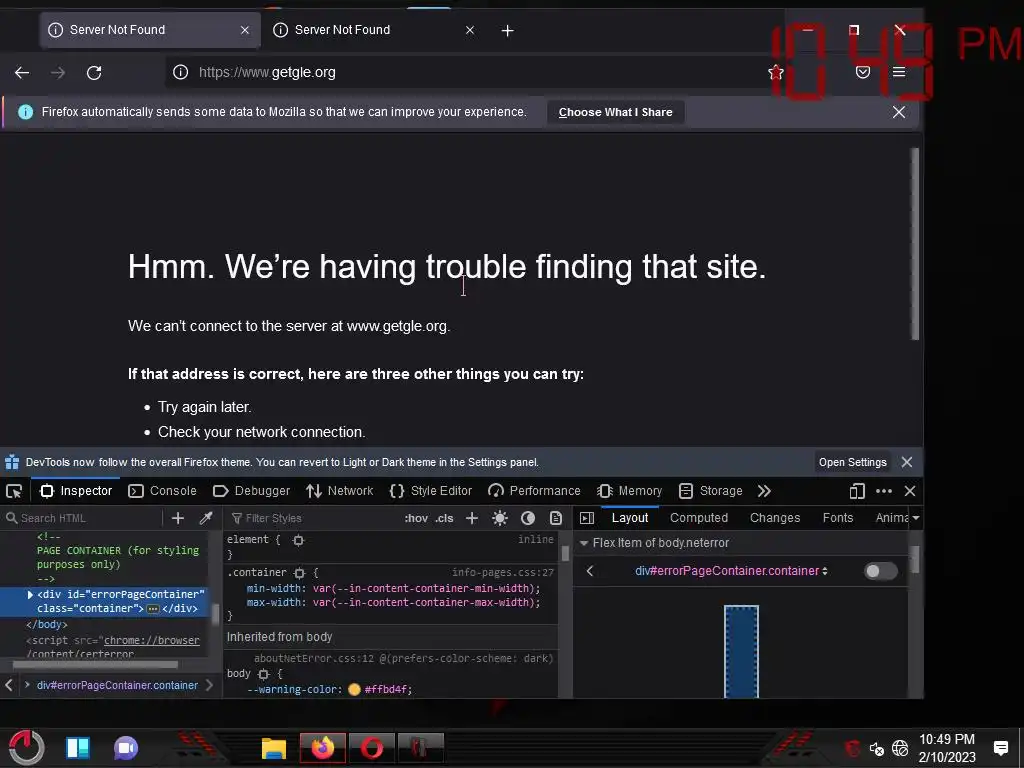Open the Debugger panel

[251, 491]
